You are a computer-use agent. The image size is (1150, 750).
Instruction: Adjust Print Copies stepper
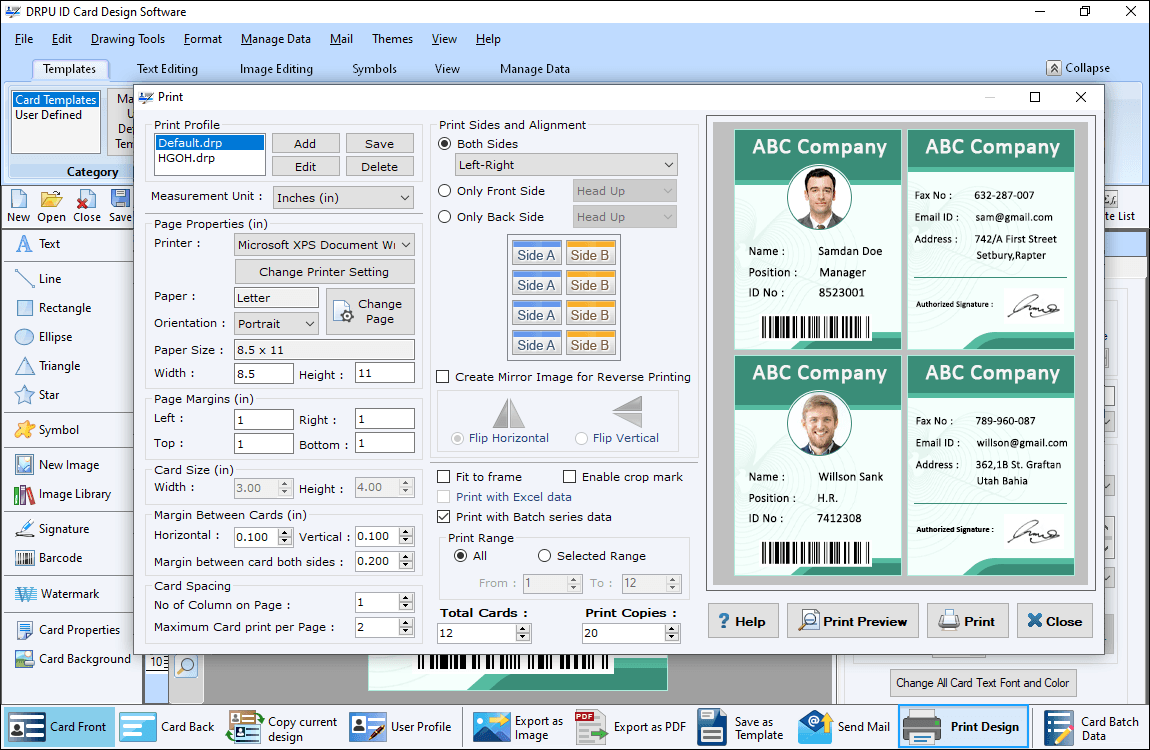coord(672,633)
